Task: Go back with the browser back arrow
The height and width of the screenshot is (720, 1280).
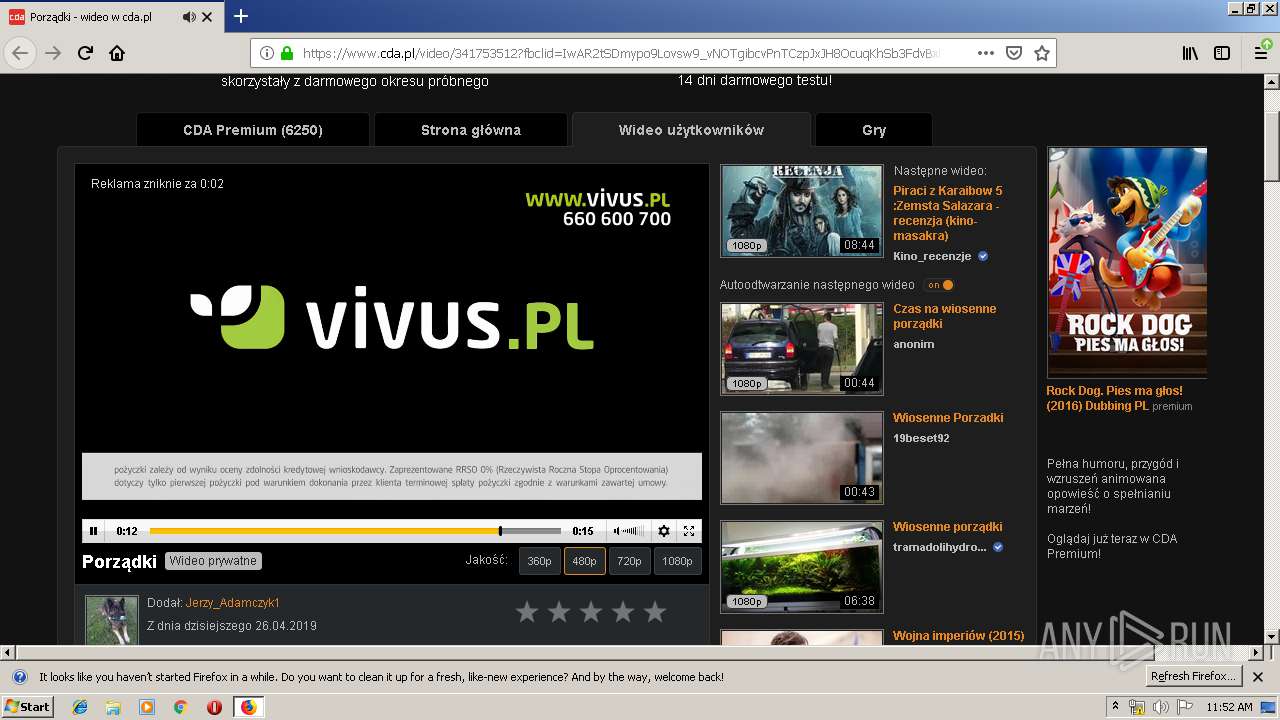Action: [20, 53]
